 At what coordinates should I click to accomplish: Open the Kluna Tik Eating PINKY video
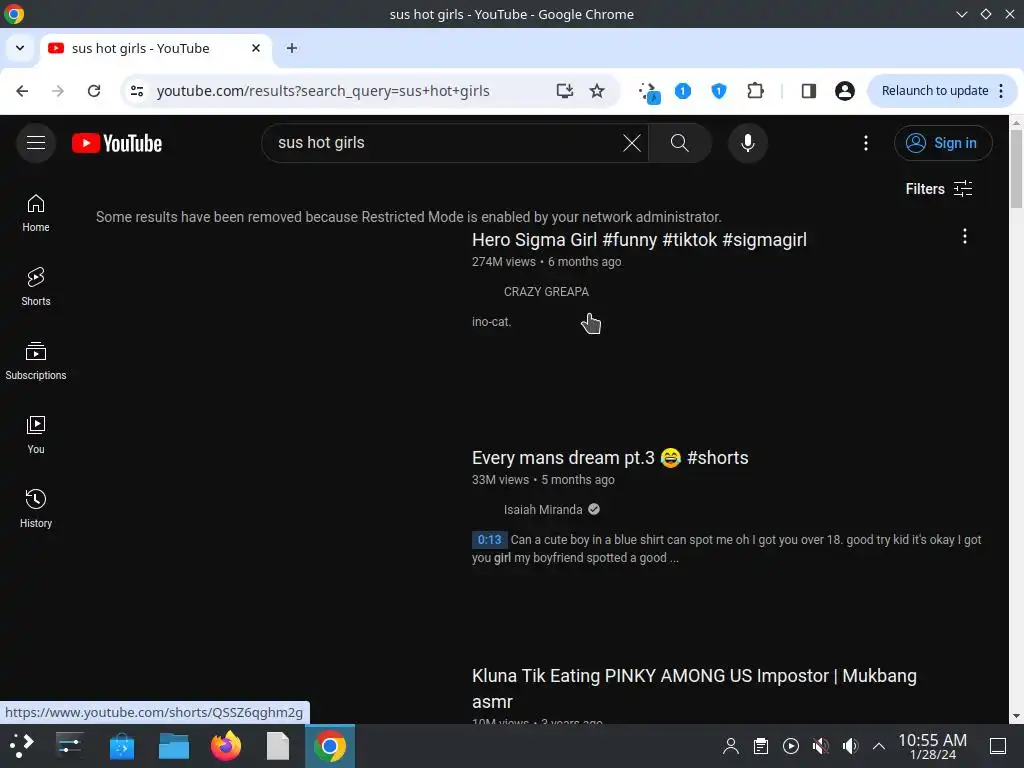pos(694,688)
